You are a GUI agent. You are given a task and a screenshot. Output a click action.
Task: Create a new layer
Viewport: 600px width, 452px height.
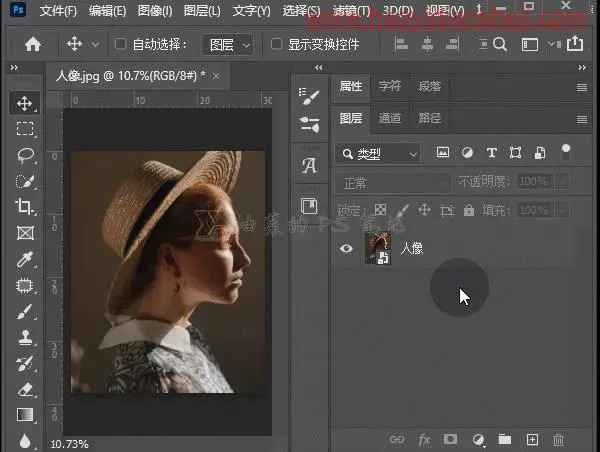[x=532, y=439]
